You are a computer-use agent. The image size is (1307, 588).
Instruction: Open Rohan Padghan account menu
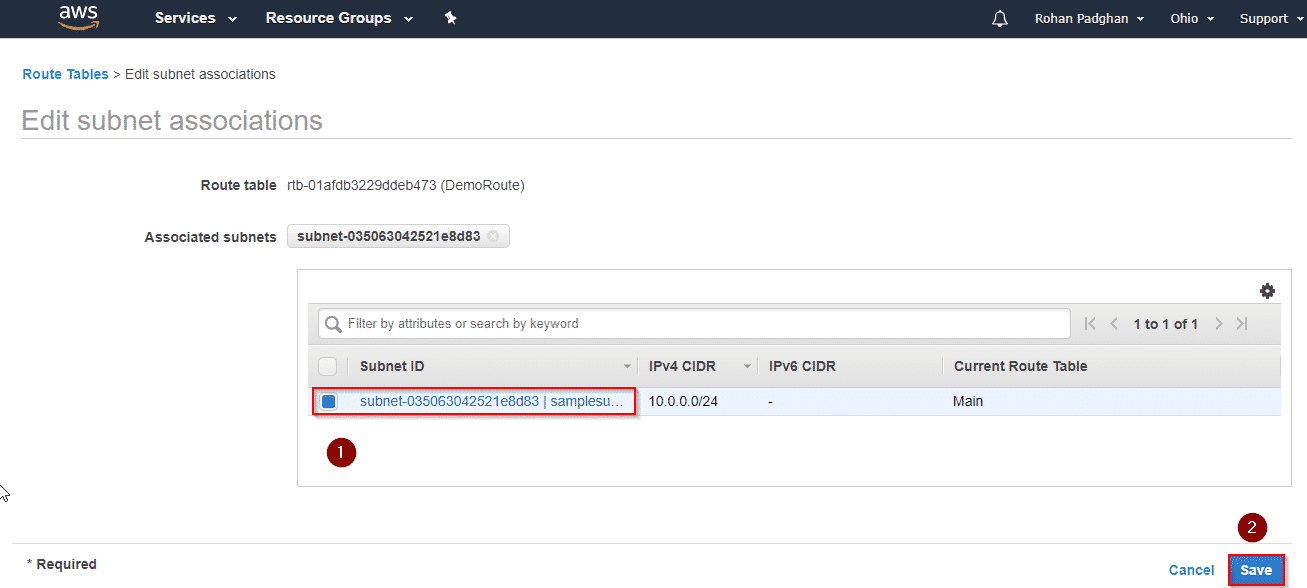pos(1089,19)
